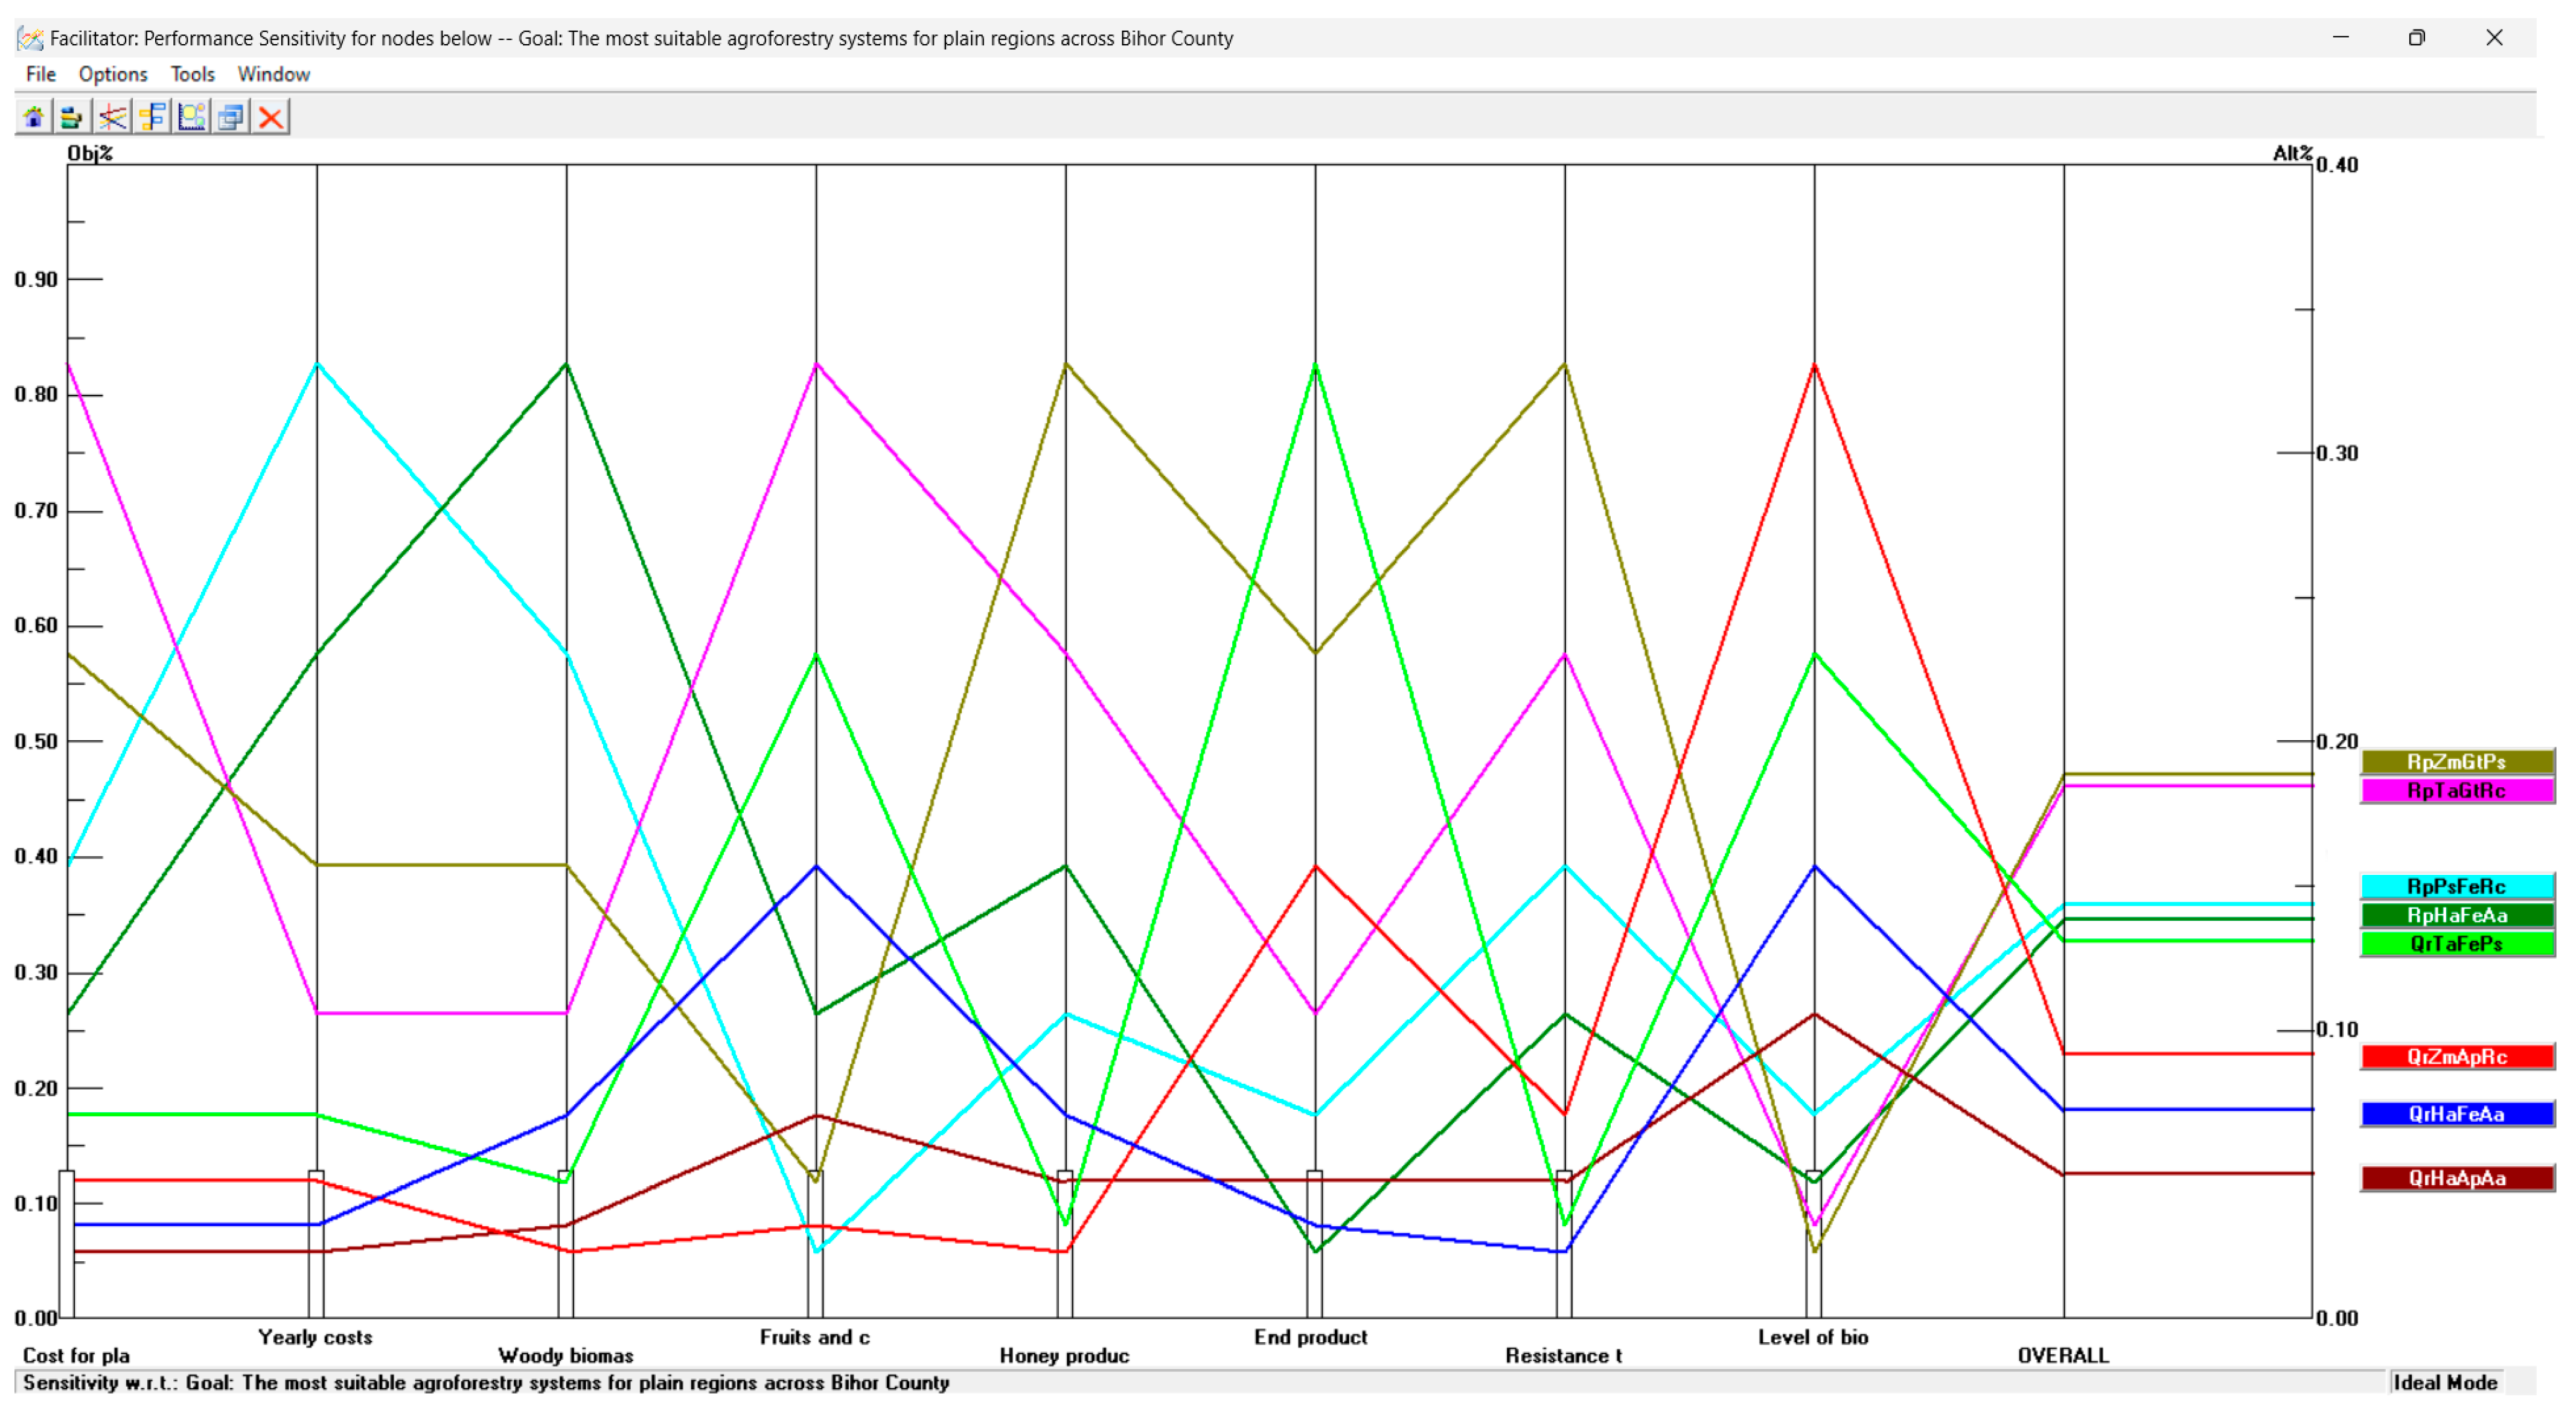Click the 'Level of bio' axis label

pyautogui.click(x=1813, y=1338)
